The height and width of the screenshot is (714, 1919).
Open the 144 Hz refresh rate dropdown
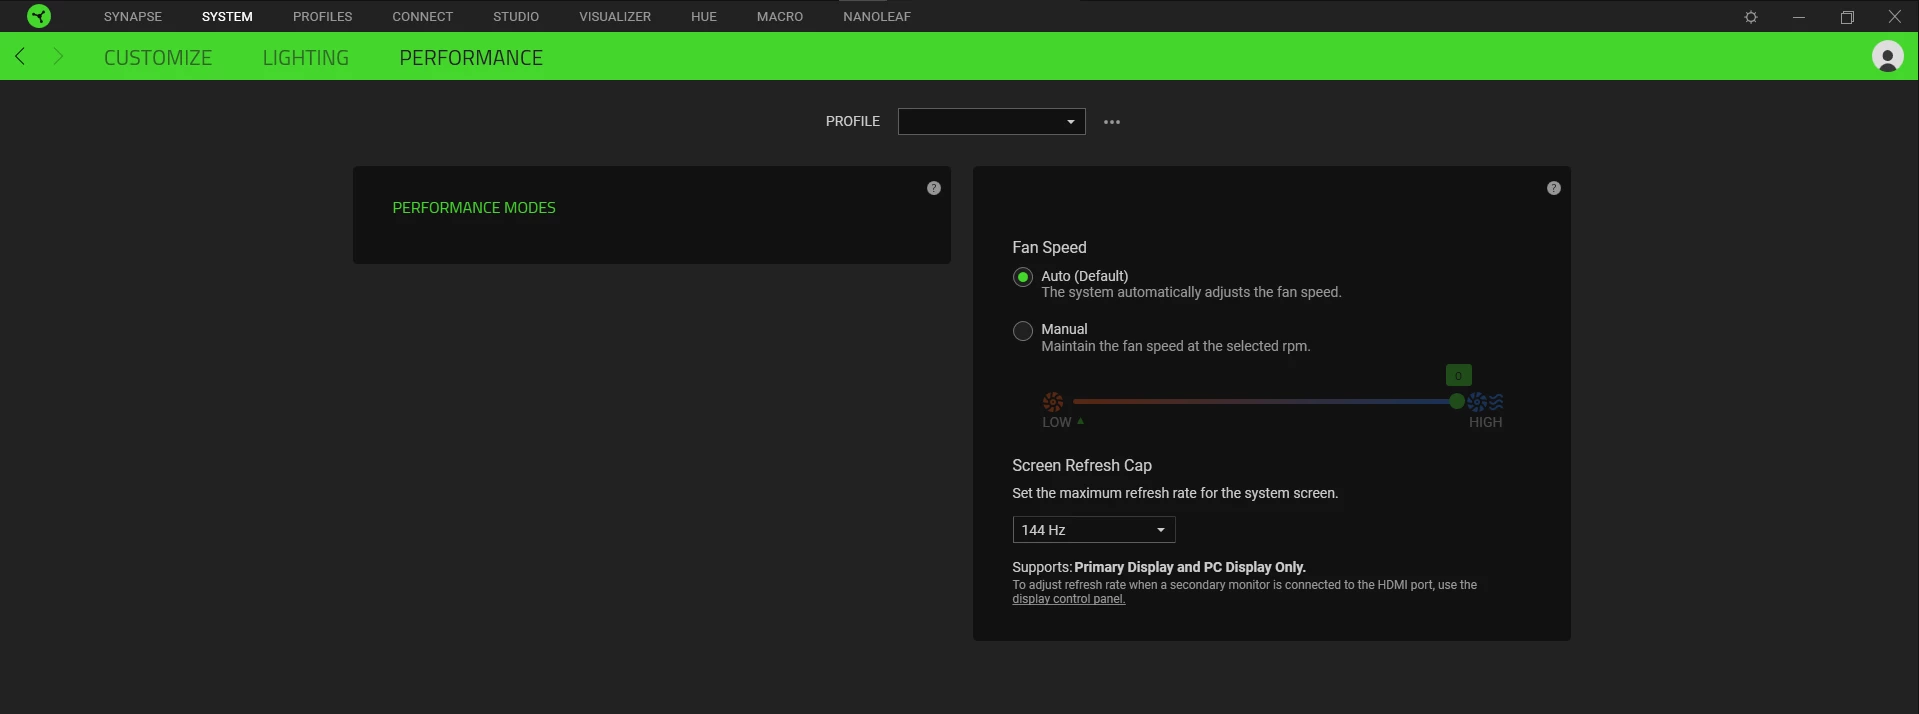tap(1093, 530)
